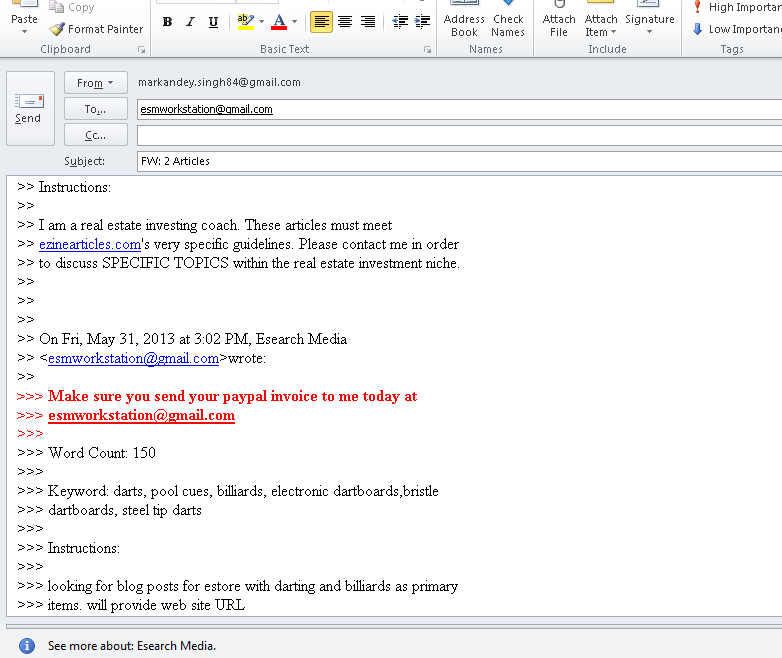782x658 pixels.
Task: Click Check Names
Action: click(508, 20)
